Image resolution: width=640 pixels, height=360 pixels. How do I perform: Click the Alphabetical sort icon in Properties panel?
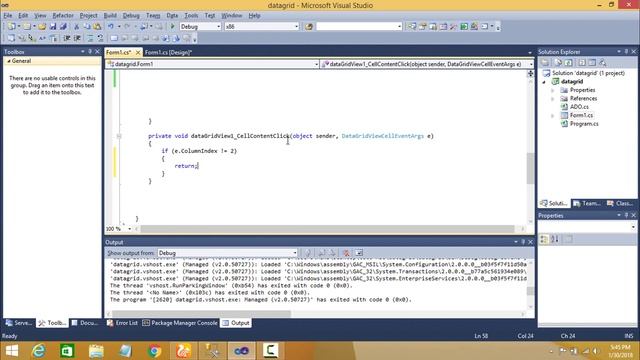555,240
